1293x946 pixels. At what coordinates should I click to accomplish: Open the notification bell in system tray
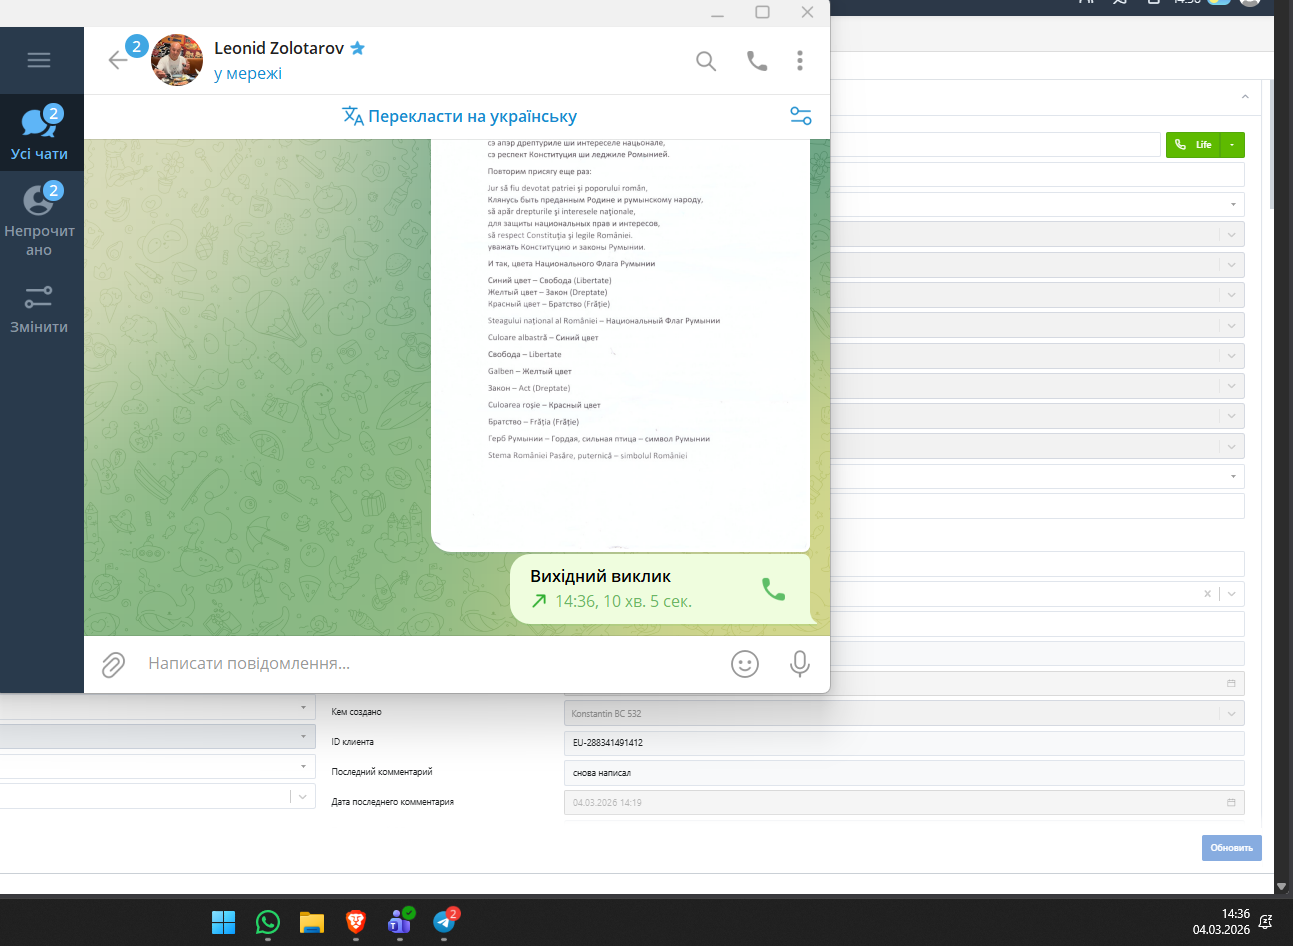(x=1266, y=922)
